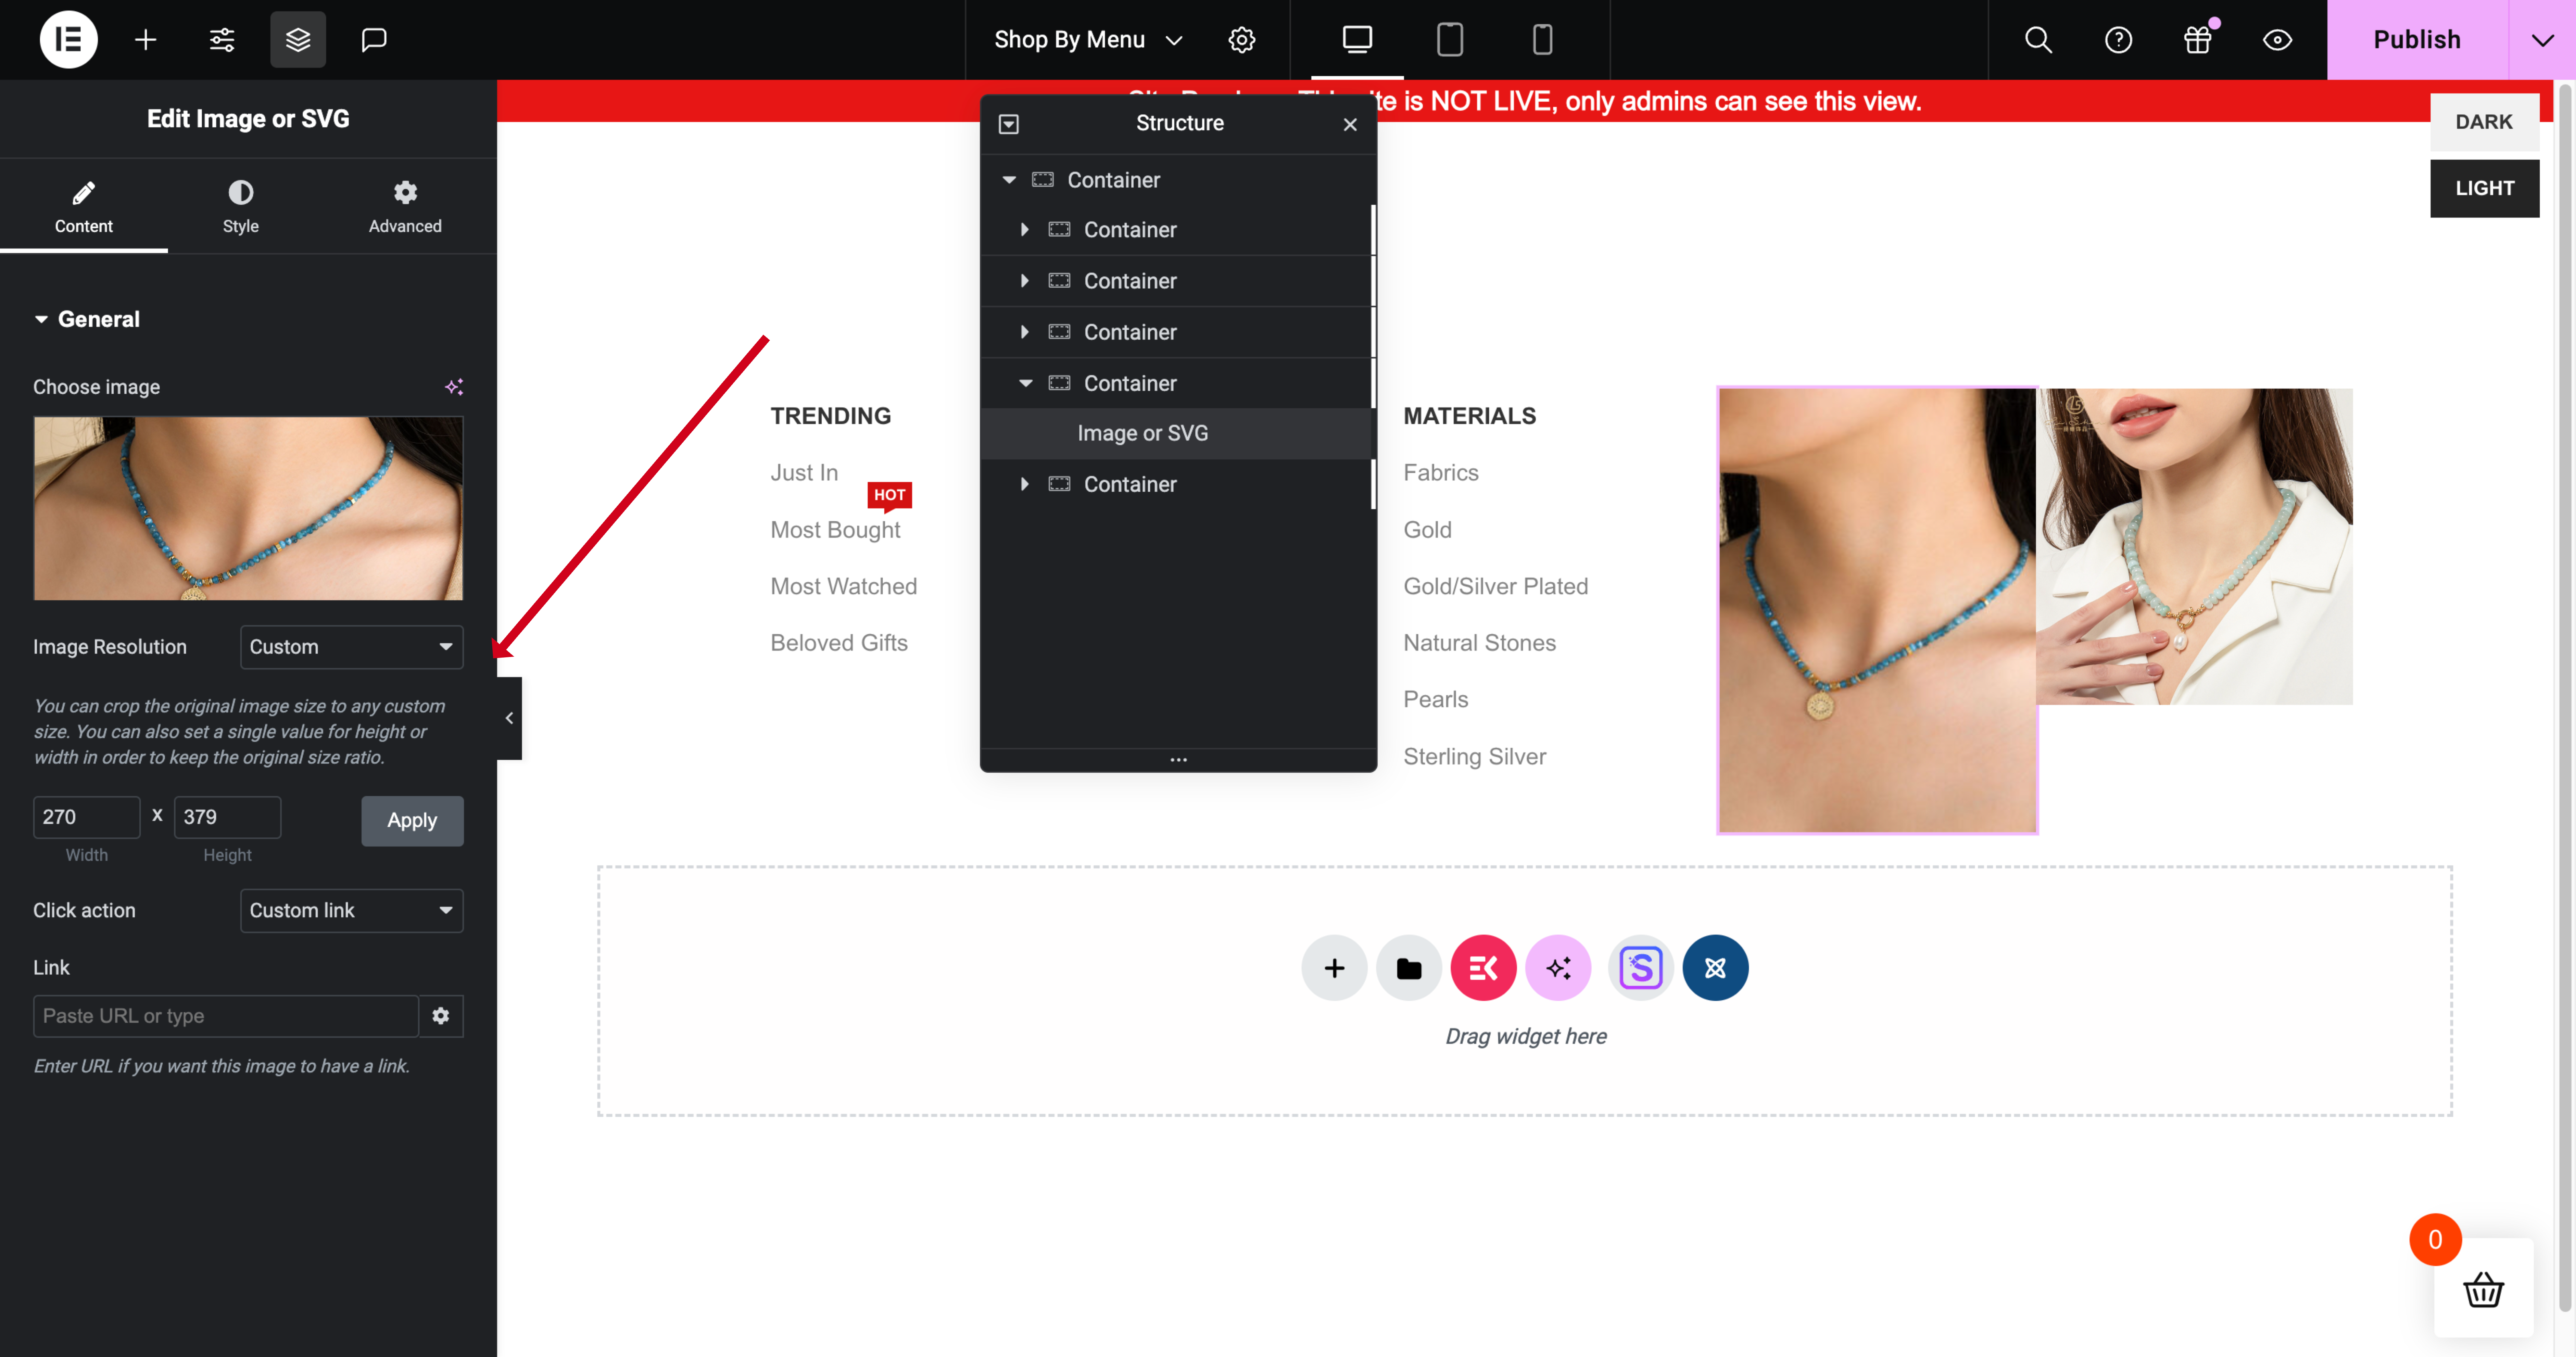Click the Publish button
Image resolution: width=2576 pixels, height=1357 pixels.
click(2417, 40)
